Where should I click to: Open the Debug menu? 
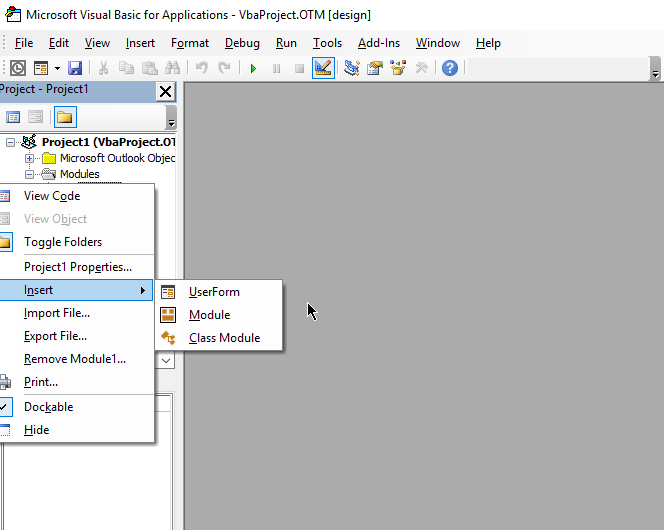pos(242,43)
